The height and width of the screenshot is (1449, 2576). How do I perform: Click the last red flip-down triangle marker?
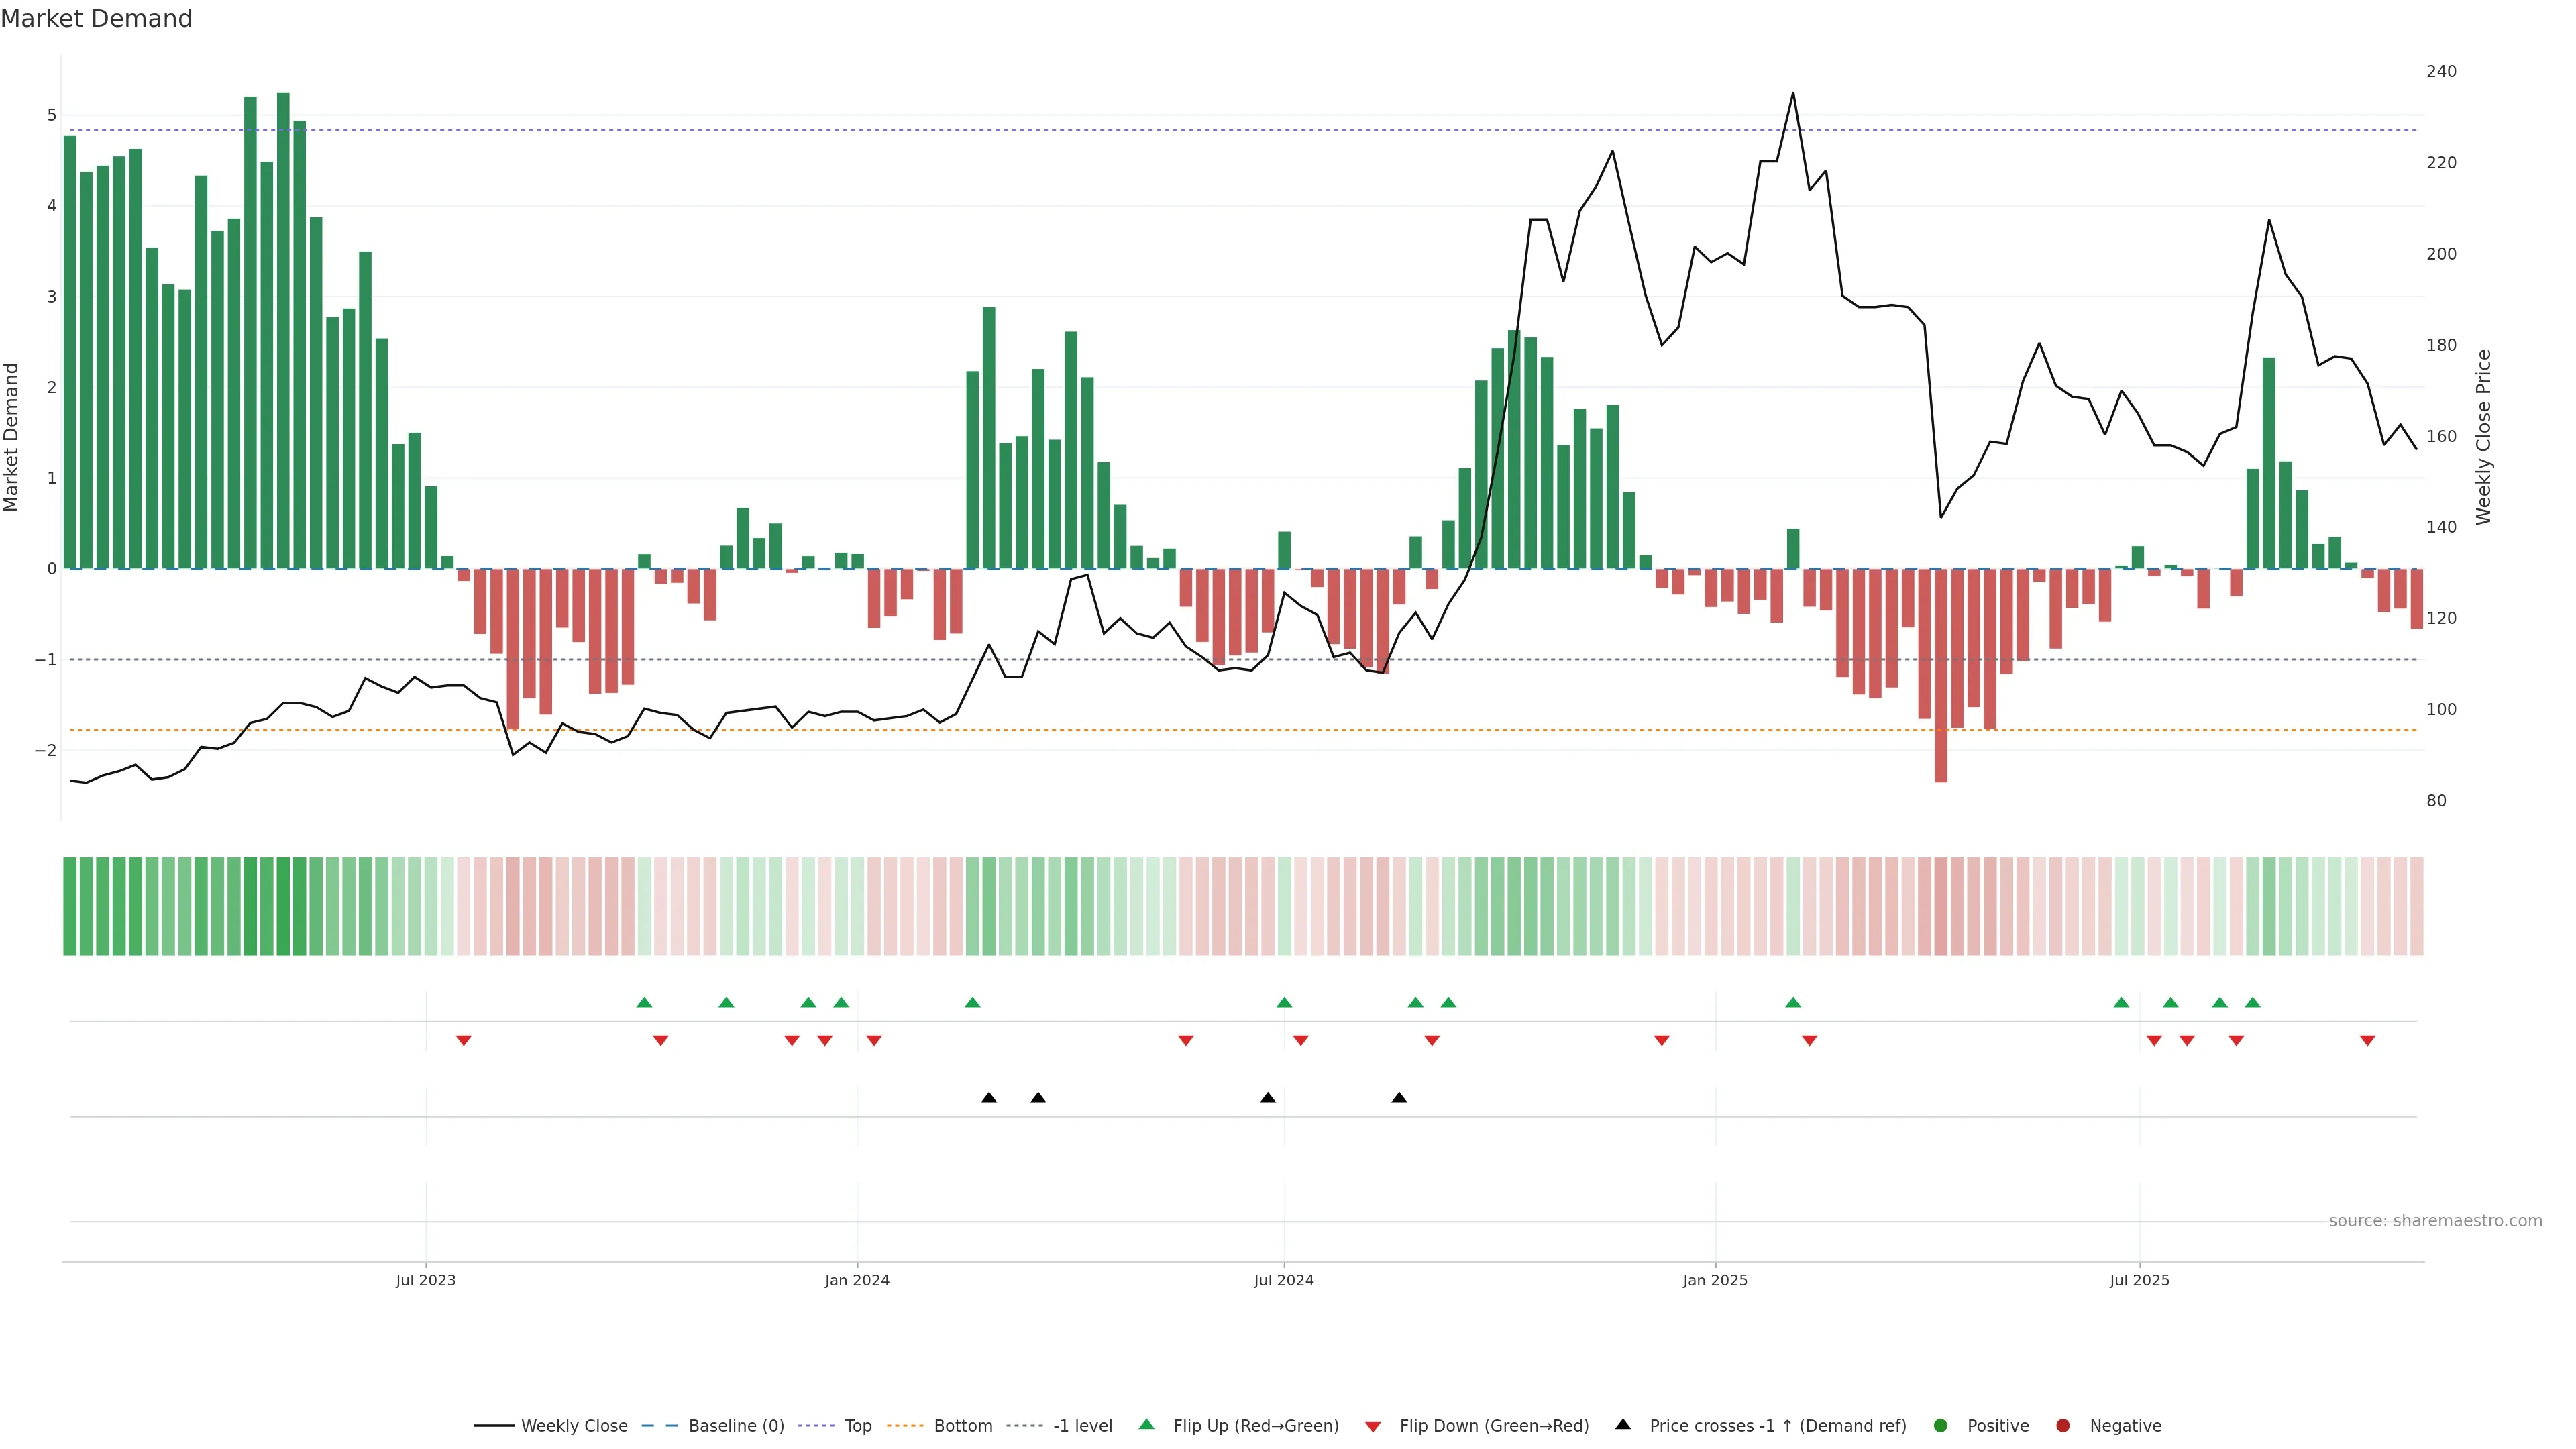click(2367, 1041)
